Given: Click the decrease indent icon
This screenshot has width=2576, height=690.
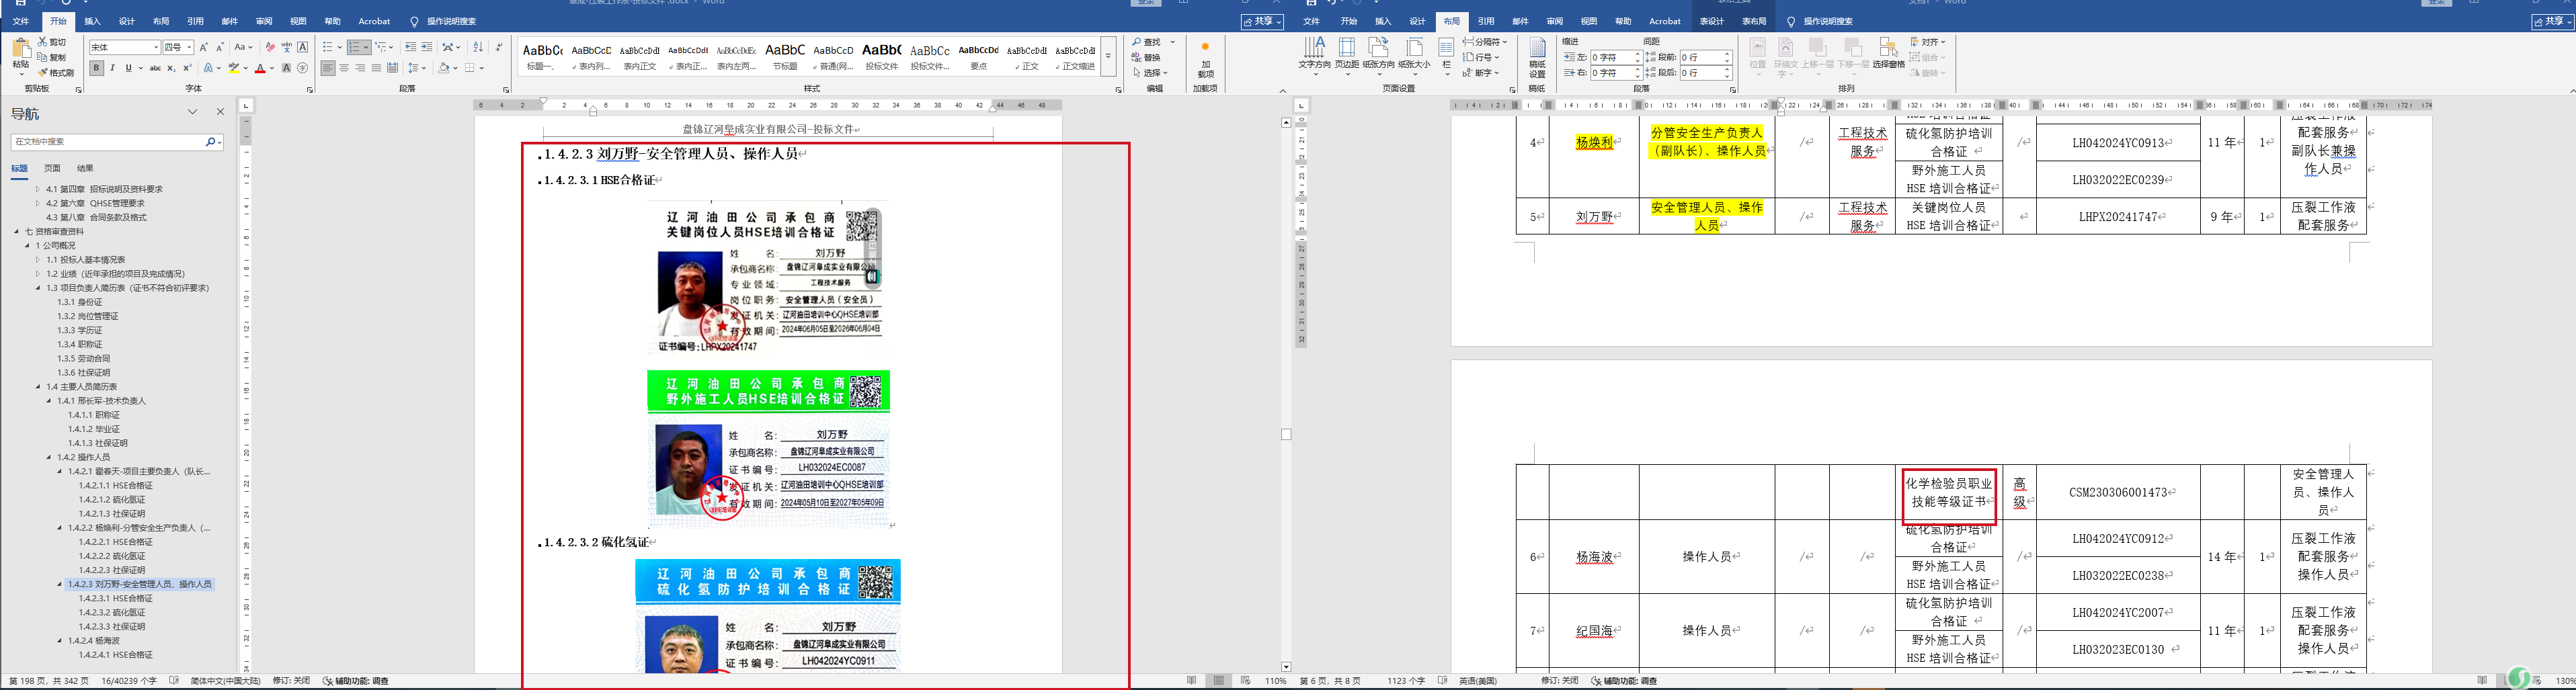Looking at the screenshot, I should (410, 47).
